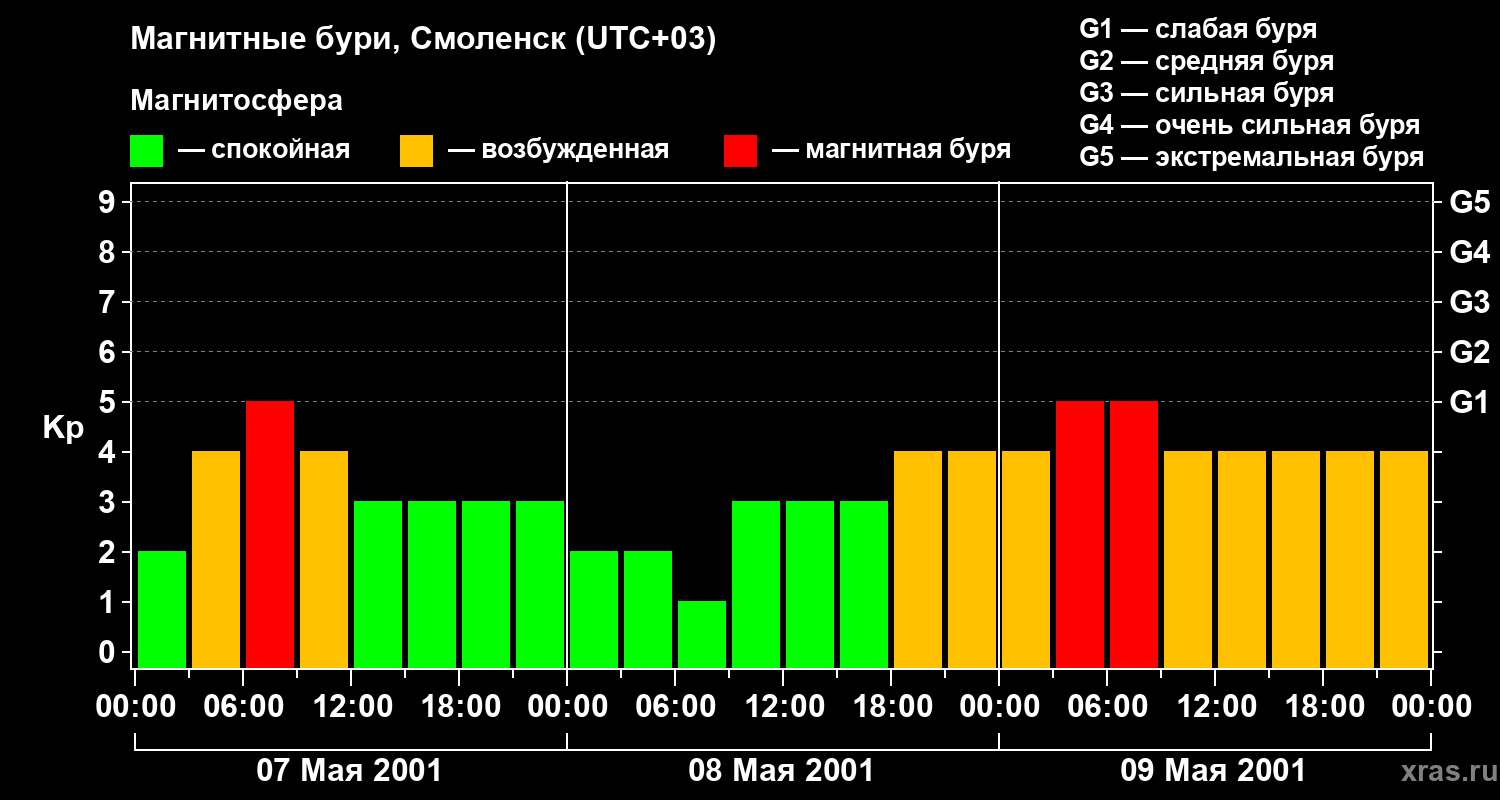Click the '18:00' time label under 09 Мая

pos(1323,707)
